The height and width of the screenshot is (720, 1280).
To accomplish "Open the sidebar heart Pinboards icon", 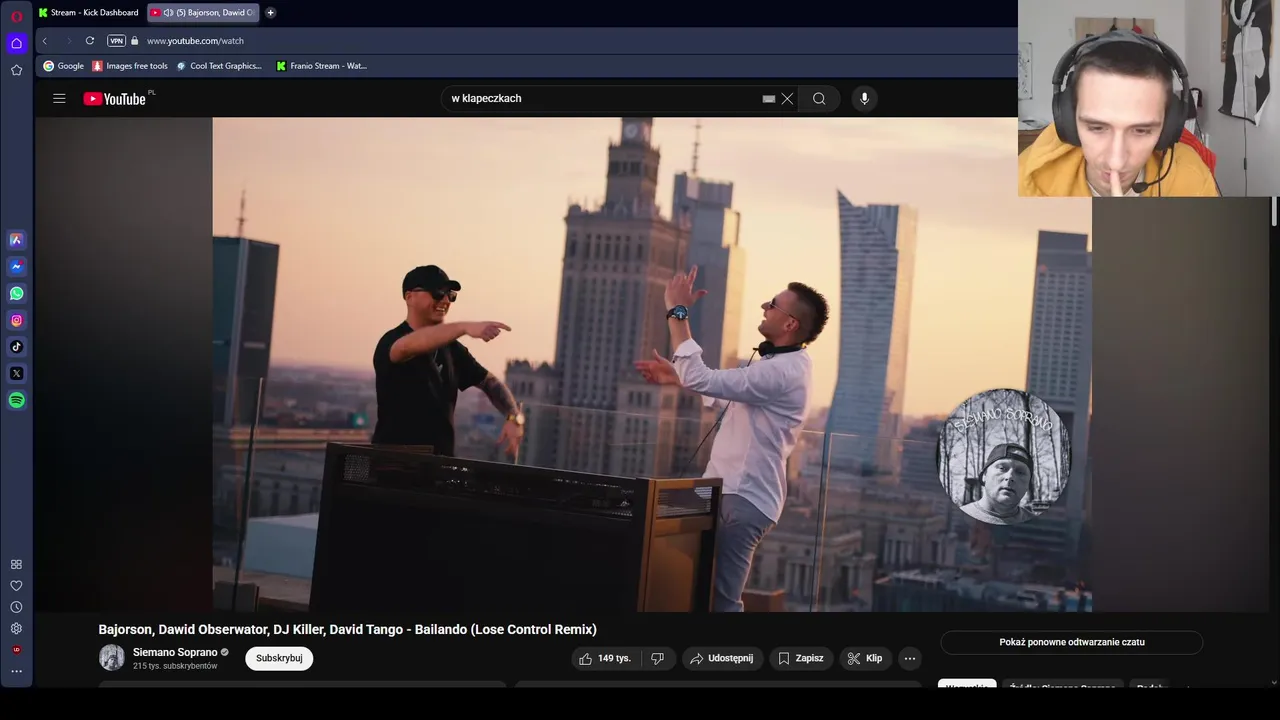I will click(x=16, y=586).
